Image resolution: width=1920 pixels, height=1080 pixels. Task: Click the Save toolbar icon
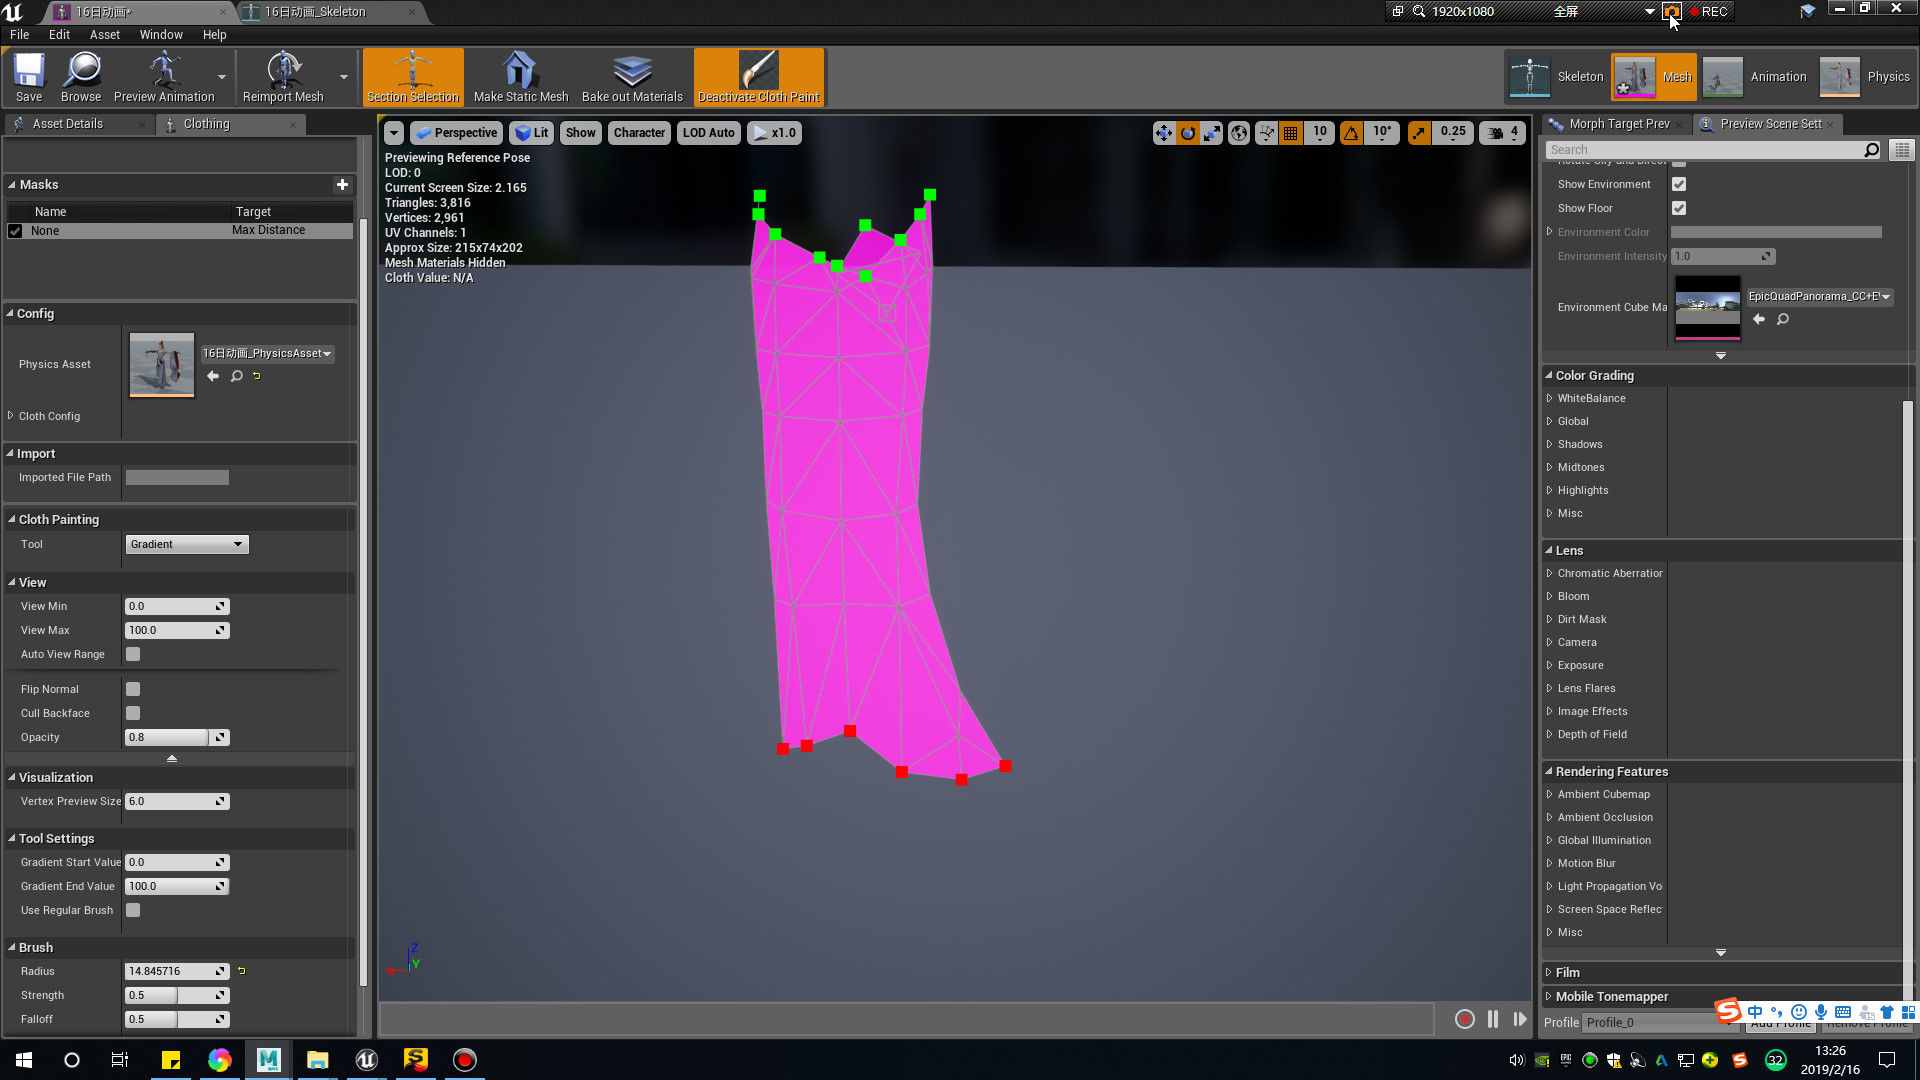click(x=29, y=77)
